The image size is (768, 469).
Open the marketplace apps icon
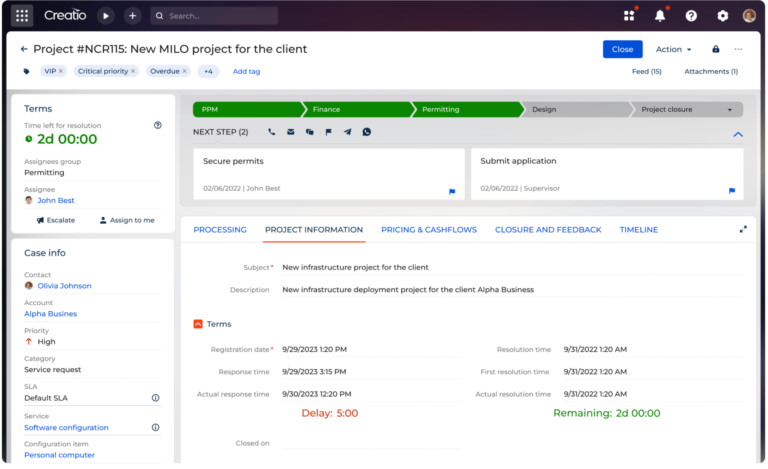[630, 15]
